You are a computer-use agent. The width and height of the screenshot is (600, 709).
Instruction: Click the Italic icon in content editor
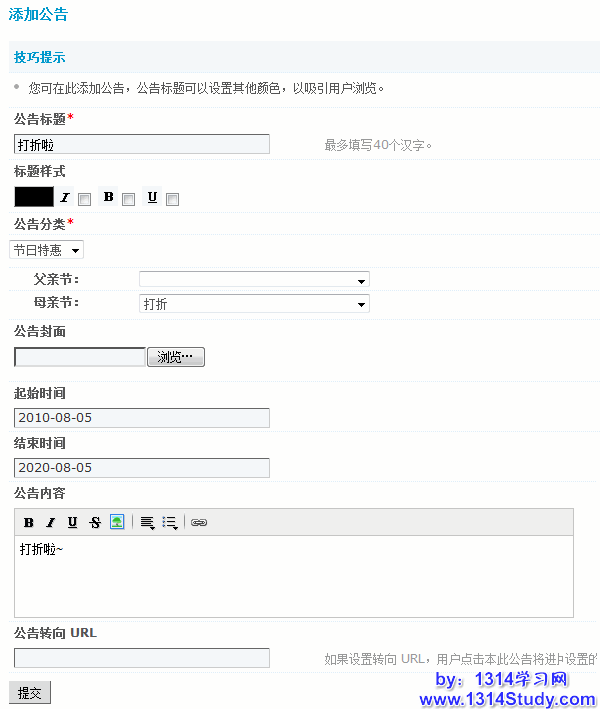[x=50, y=522]
